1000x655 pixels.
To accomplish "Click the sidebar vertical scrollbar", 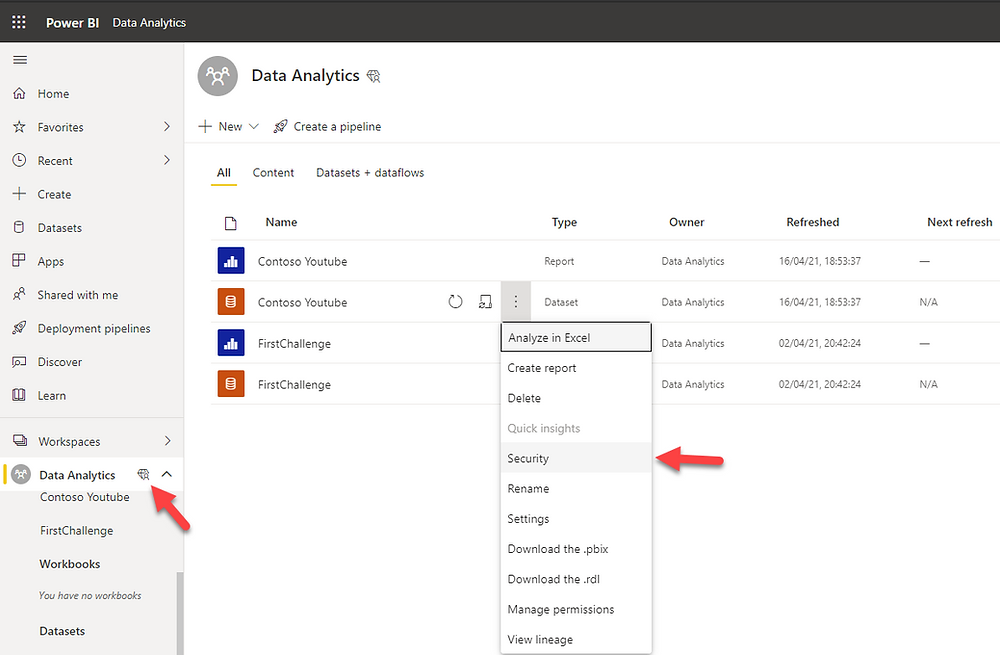I will (180, 614).
